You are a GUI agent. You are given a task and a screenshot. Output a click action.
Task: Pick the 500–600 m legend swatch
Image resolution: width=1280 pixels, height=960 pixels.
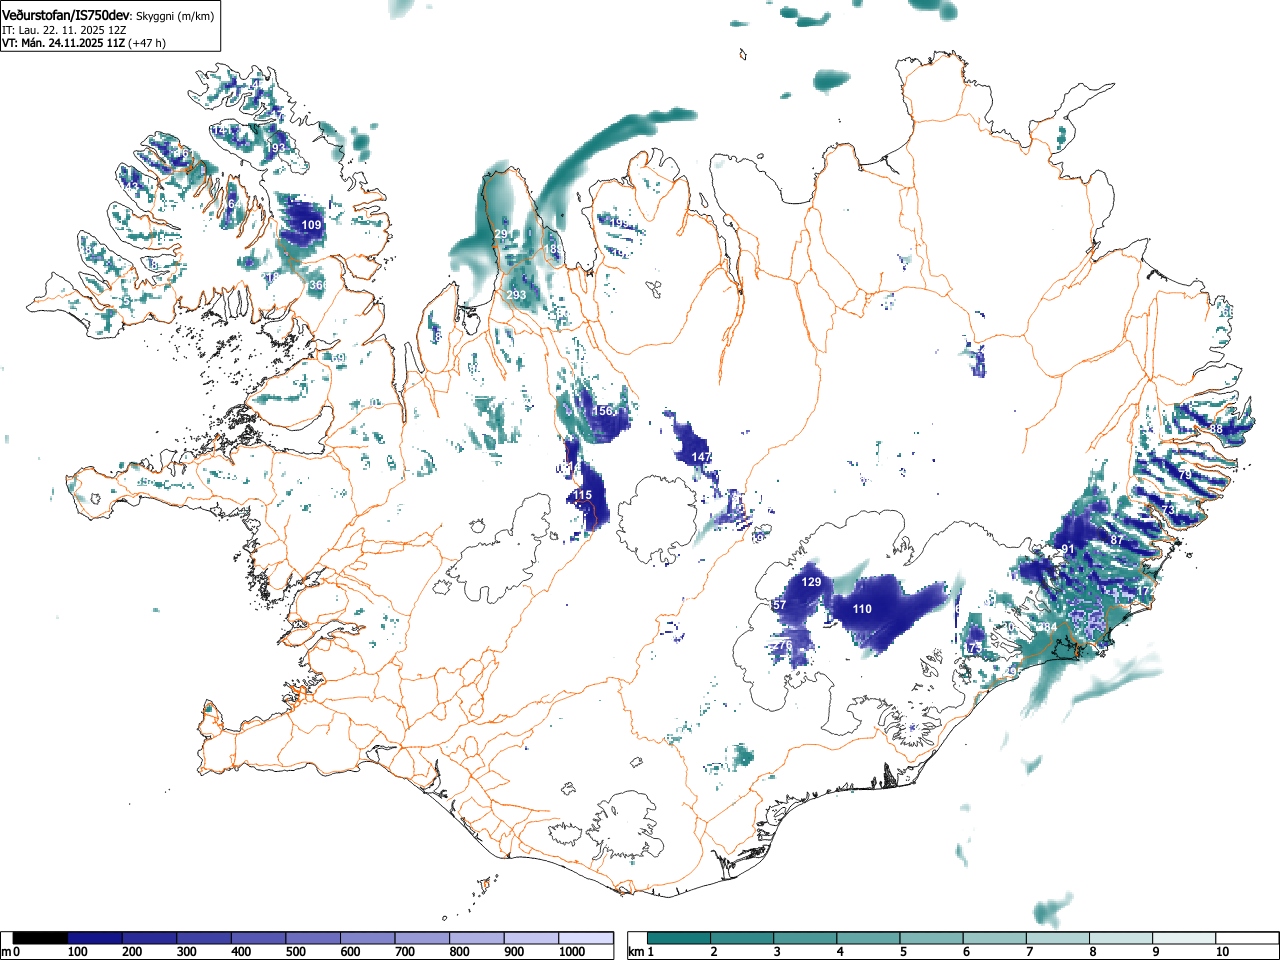coord(313,938)
